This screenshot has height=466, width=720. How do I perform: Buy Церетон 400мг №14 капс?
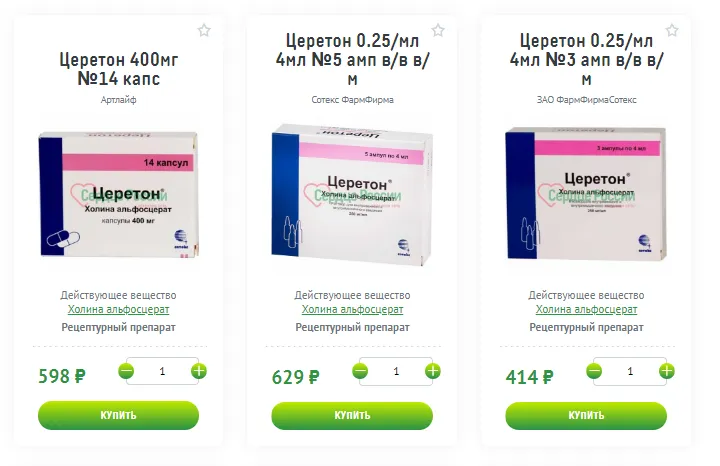coord(118,415)
